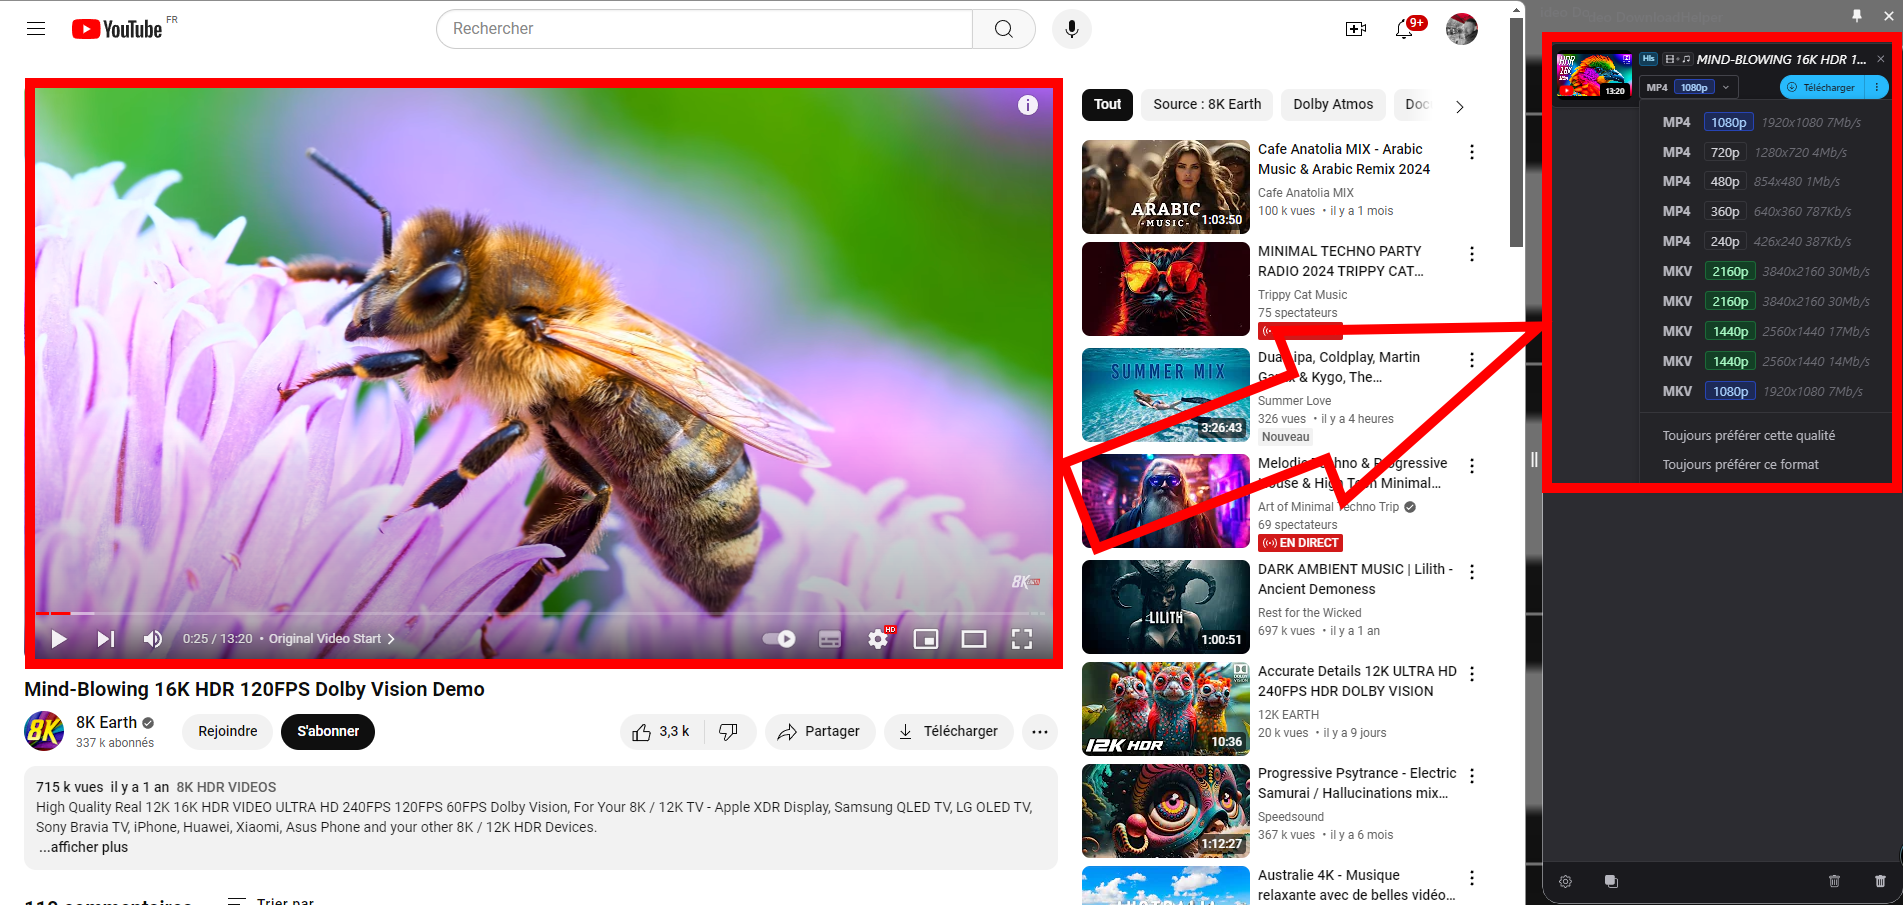This screenshot has height=905, width=1903.
Task: Open player settings gear
Action: click(x=878, y=639)
